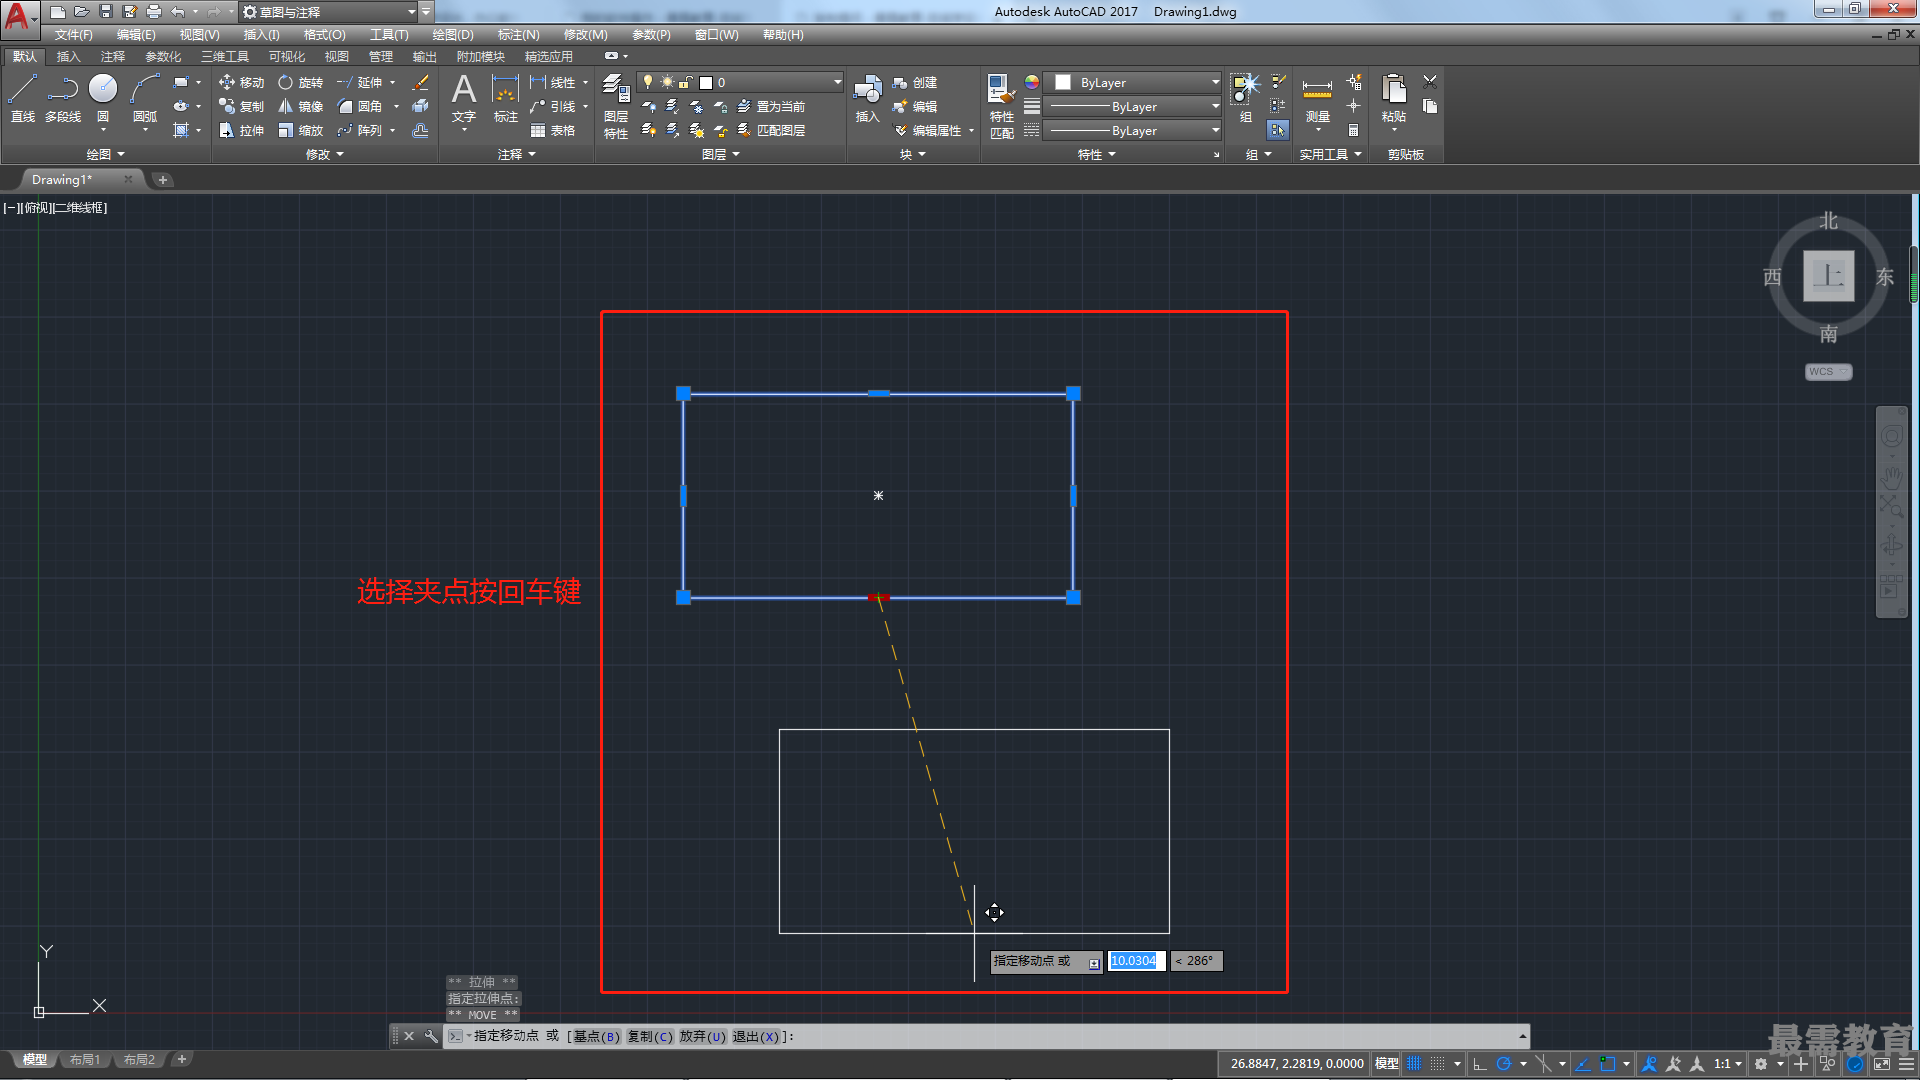
Task: Click the 插入 (Insert block) icon
Action: coord(867,98)
